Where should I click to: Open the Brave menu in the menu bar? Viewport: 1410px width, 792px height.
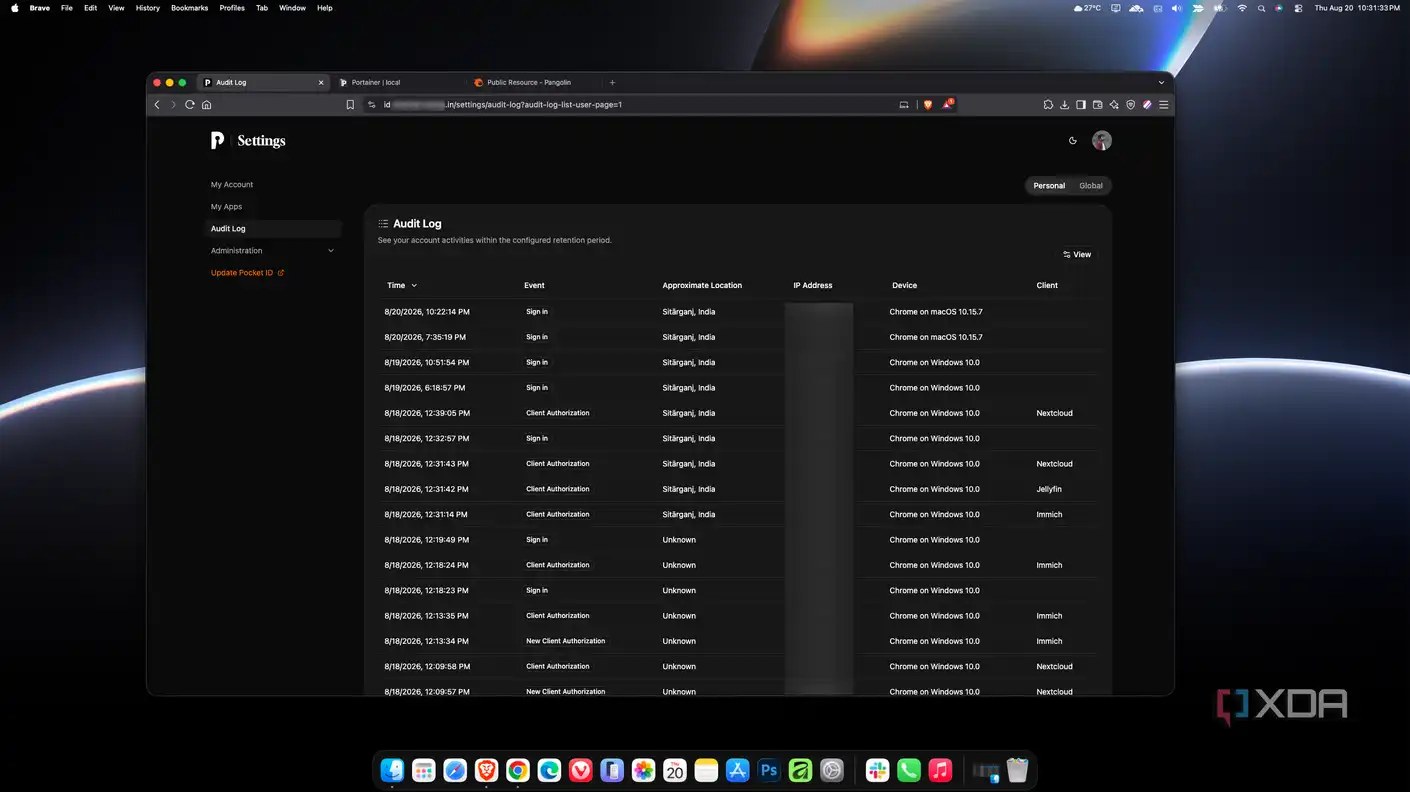pyautogui.click(x=40, y=8)
